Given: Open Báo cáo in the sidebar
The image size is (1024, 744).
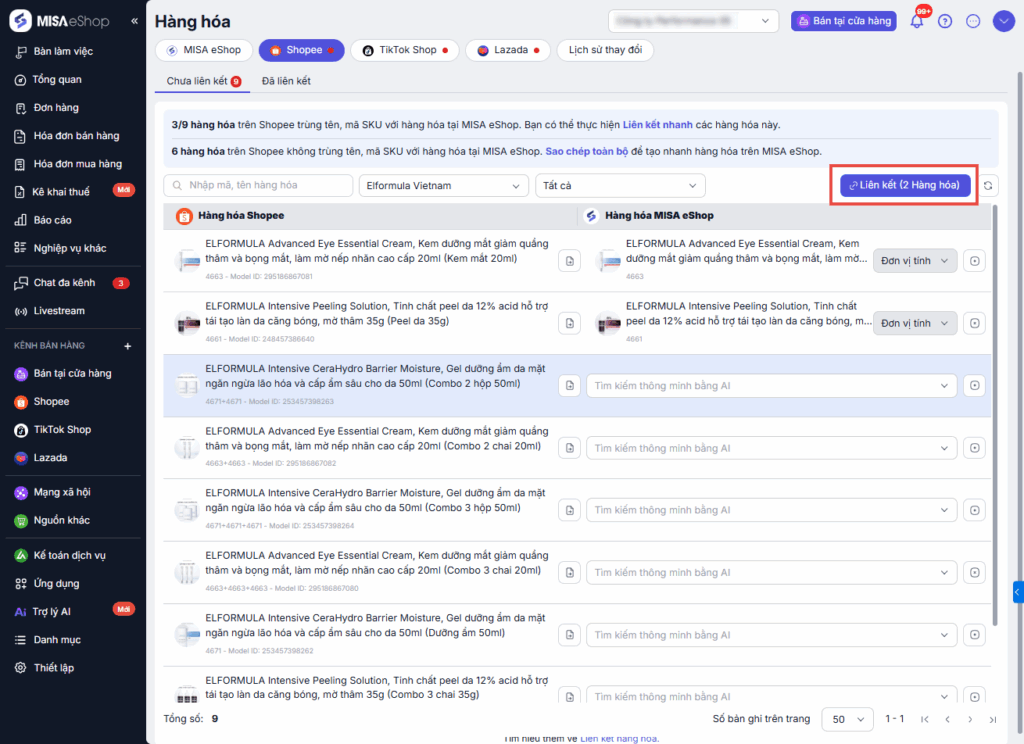Looking at the screenshot, I should point(52,220).
